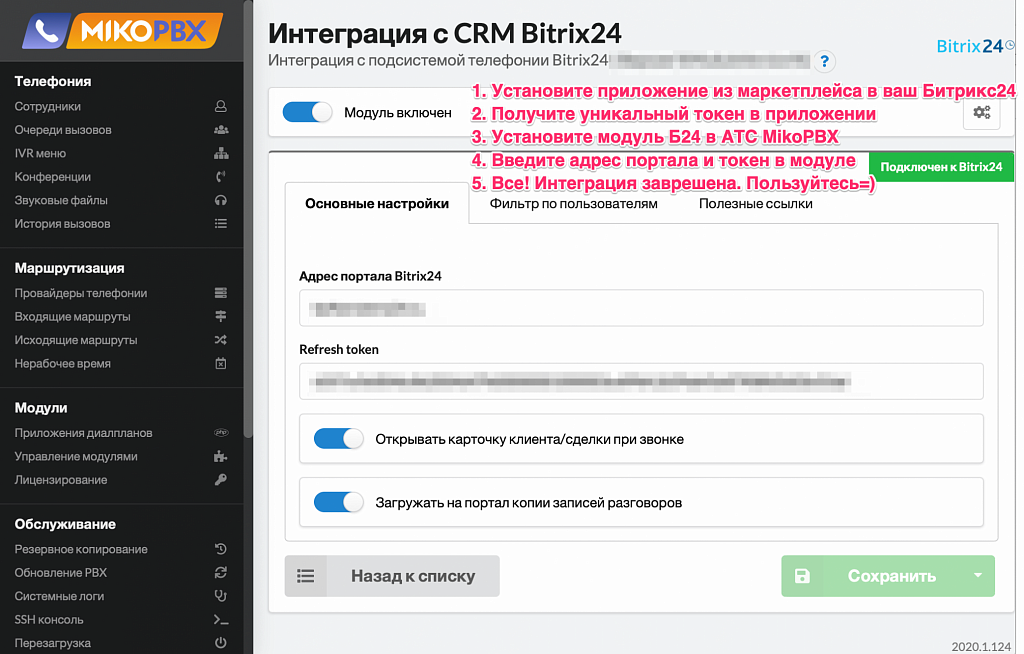Click the backup history clock icon

[221, 549]
